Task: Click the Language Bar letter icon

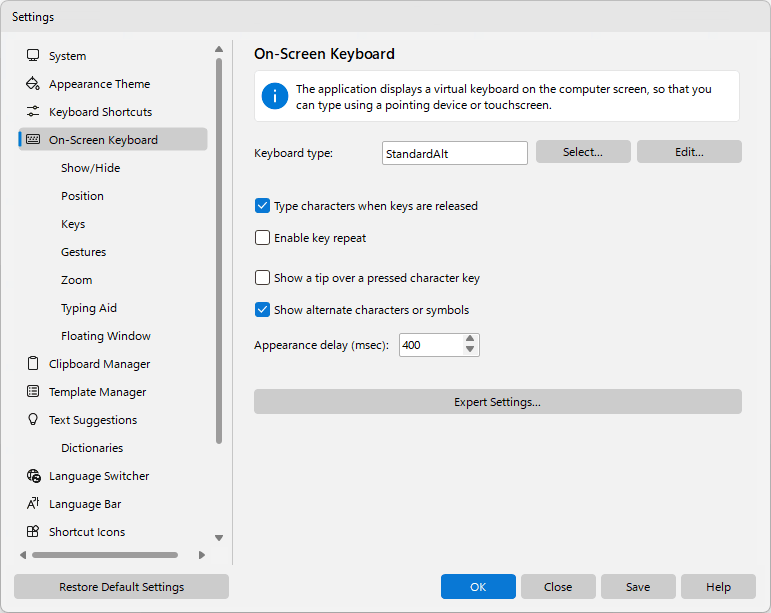Action: [x=33, y=503]
